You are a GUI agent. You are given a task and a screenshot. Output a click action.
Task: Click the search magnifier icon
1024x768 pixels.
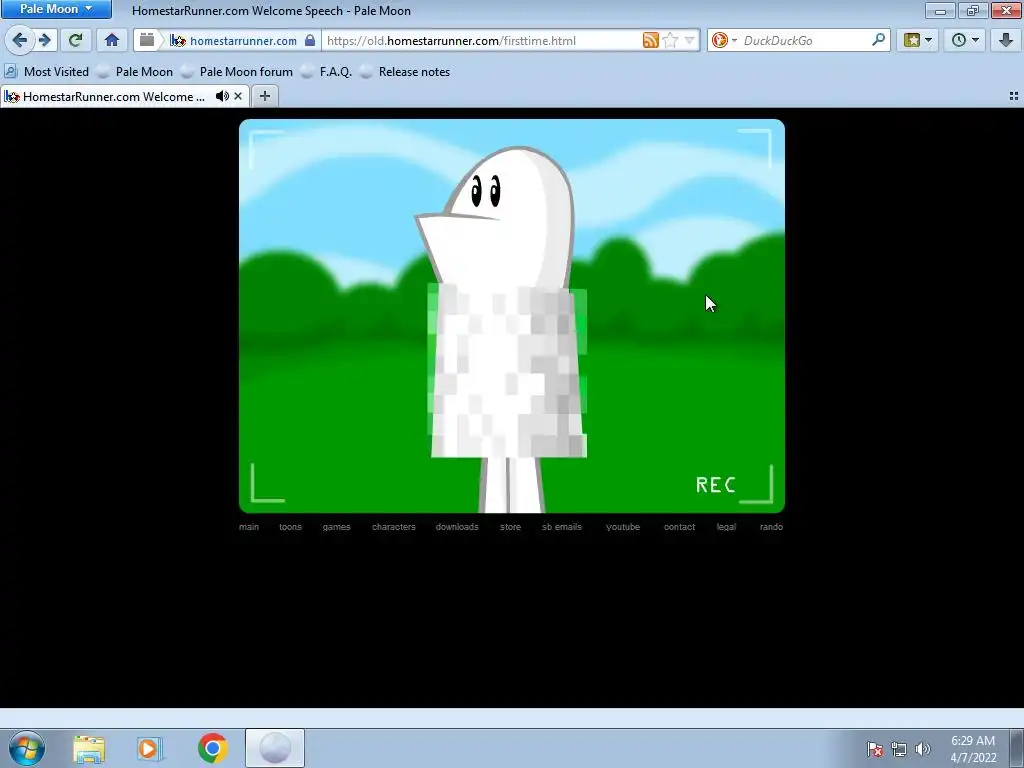tap(878, 40)
